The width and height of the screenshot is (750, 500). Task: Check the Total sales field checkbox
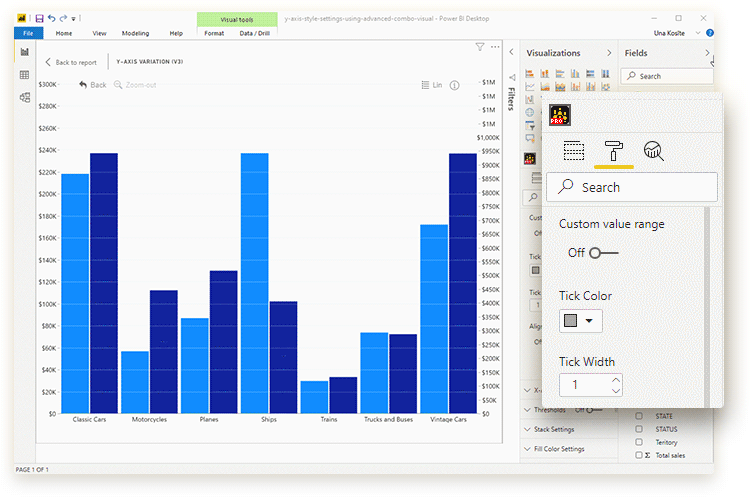coord(639,455)
